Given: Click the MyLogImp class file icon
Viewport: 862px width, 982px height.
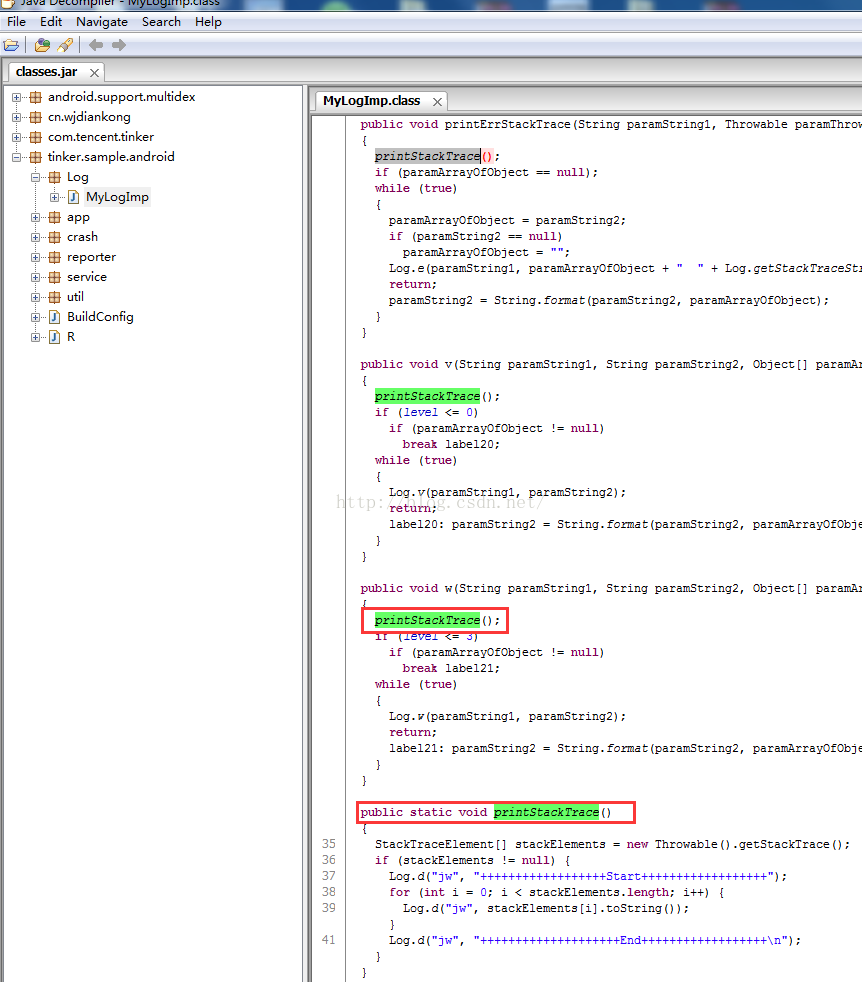Looking at the screenshot, I should click(74, 197).
